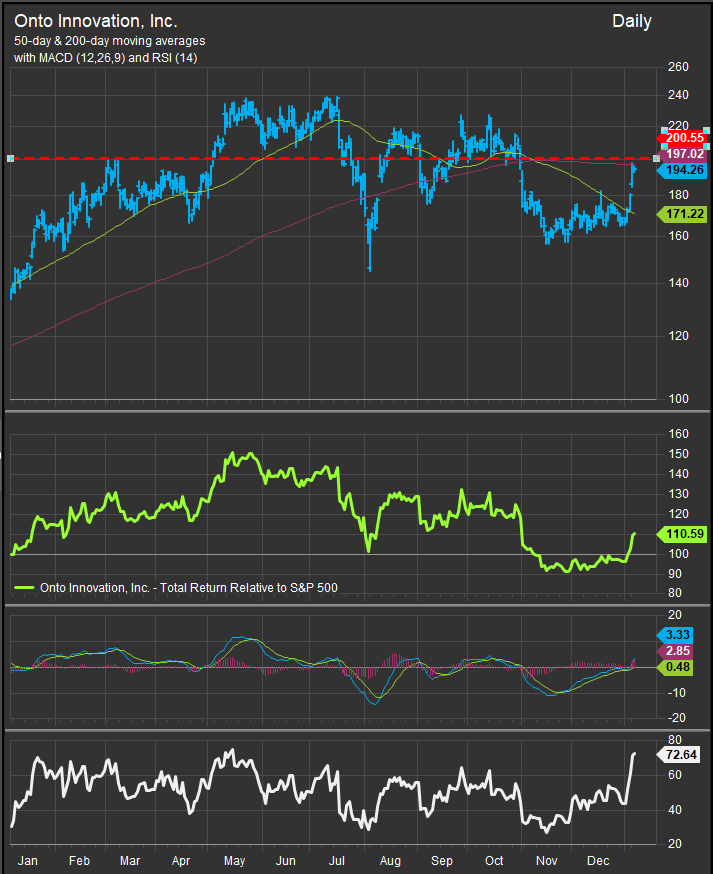Click the 0.48 MACD histogram value tag
This screenshot has height=874, width=713.
(x=676, y=667)
